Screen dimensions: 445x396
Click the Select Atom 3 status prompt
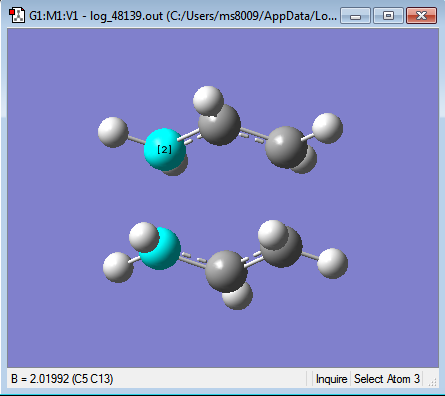(387, 379)
